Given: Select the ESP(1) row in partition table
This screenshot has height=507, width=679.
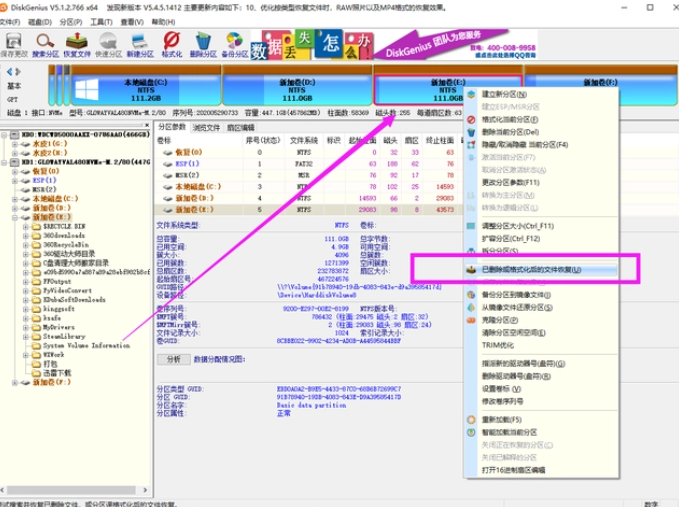Looking at the screenshot, I should (187, 163).
